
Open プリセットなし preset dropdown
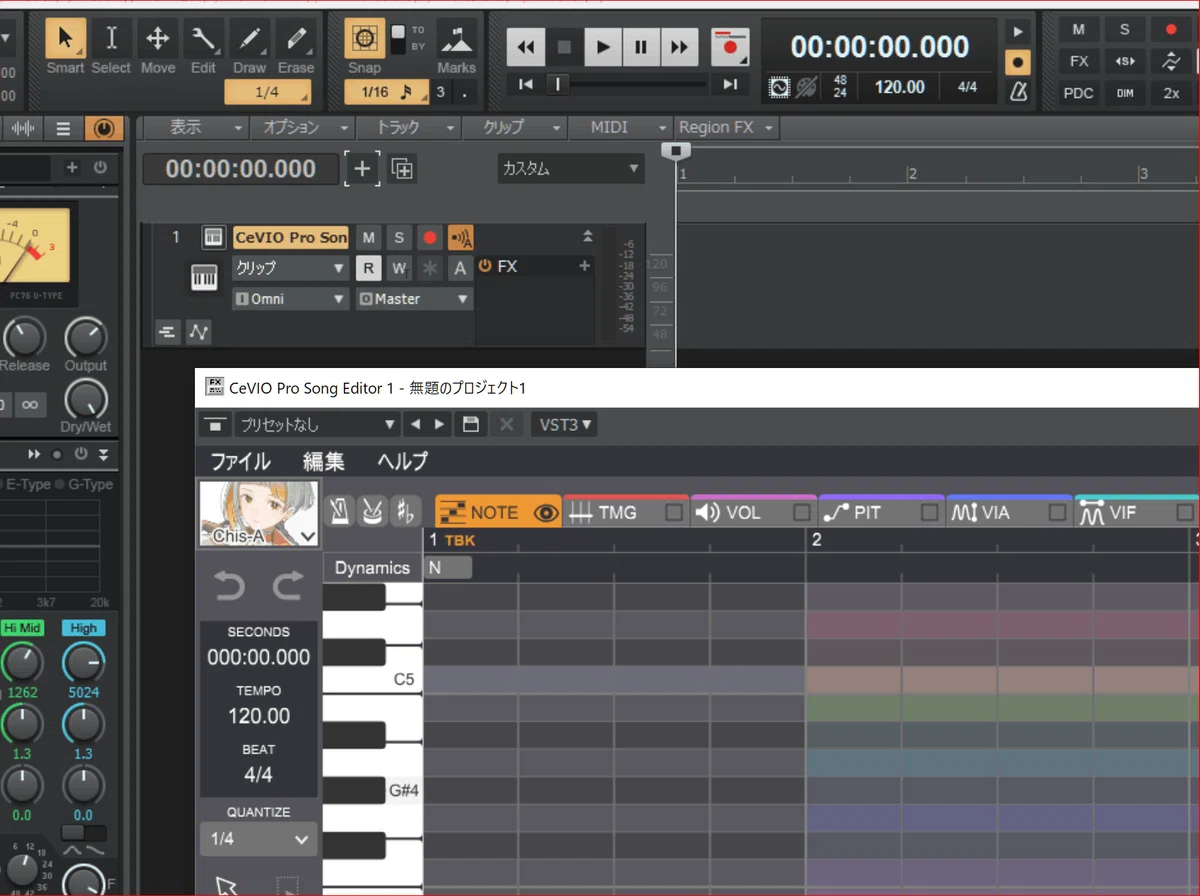[317, 424]
